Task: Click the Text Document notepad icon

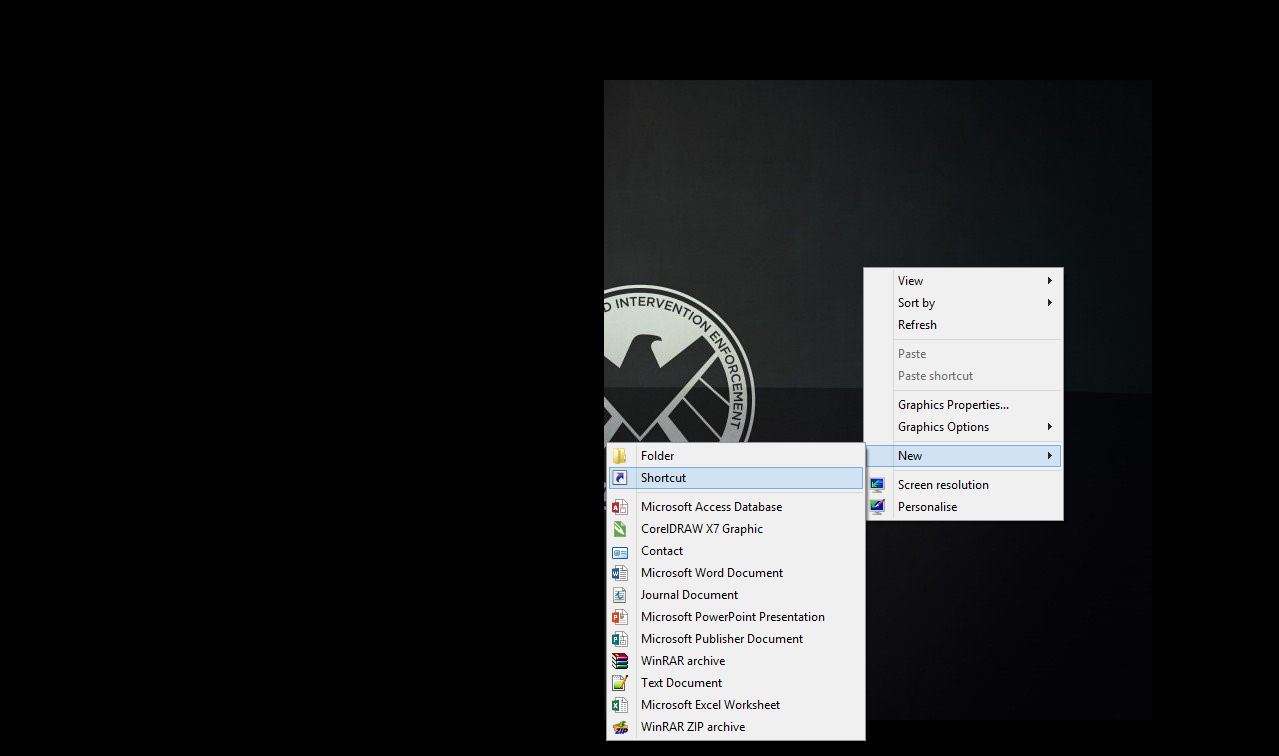Action: point(620,683)
